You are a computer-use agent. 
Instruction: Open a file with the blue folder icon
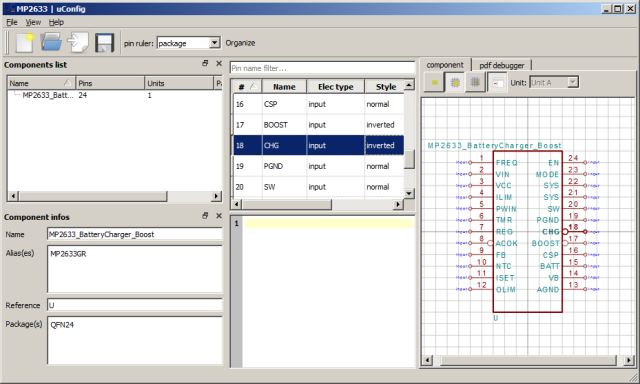51,42
